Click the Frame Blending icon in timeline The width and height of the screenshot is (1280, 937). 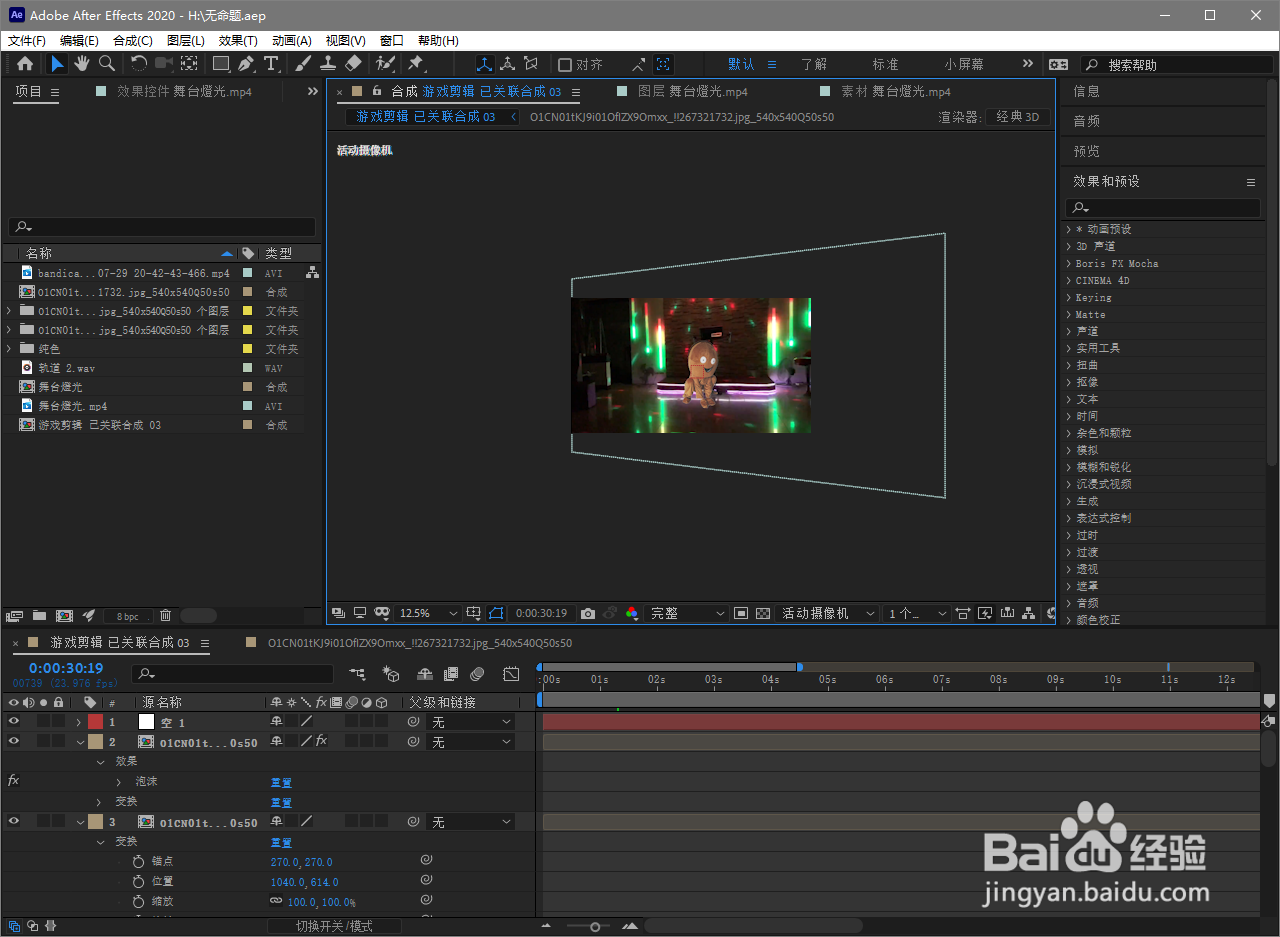pyautogui.click(x=451, y=674)
